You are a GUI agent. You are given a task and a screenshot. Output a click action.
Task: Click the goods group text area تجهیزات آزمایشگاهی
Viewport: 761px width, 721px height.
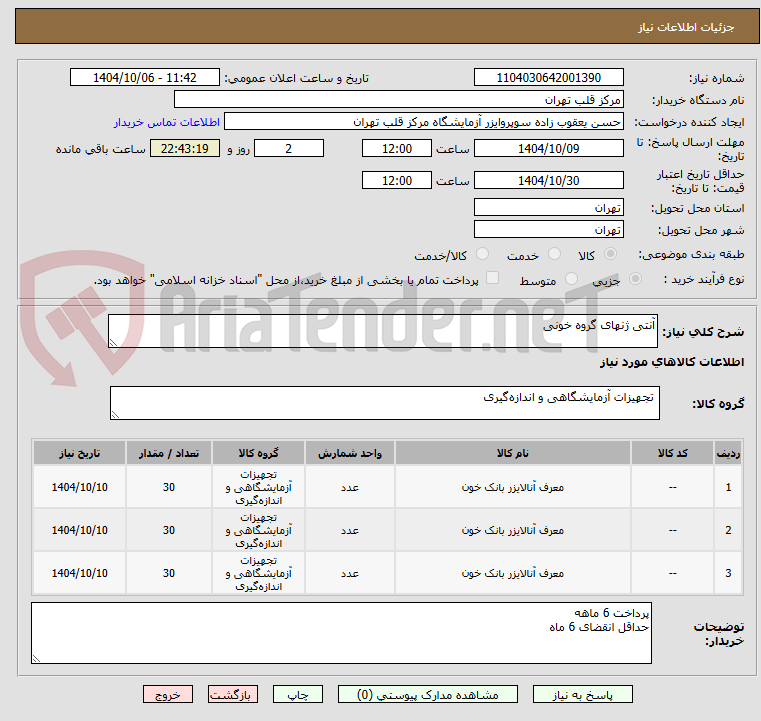[384, 403]
